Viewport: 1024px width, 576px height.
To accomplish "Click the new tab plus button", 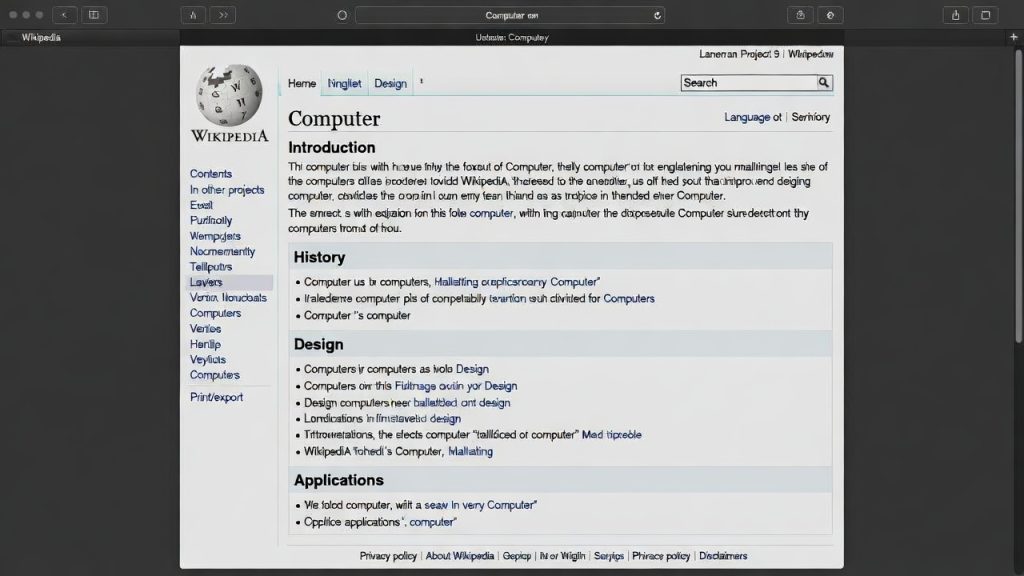I will pos(1013,36).
